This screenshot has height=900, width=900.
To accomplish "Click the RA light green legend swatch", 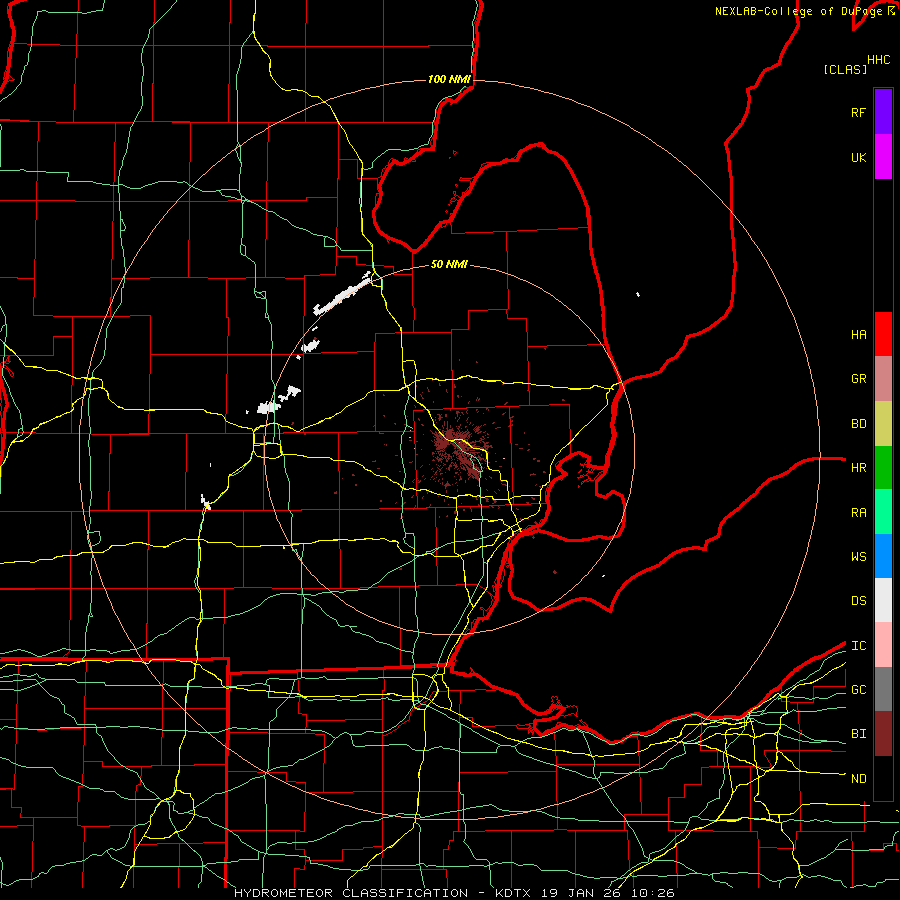I will point(883,512).
